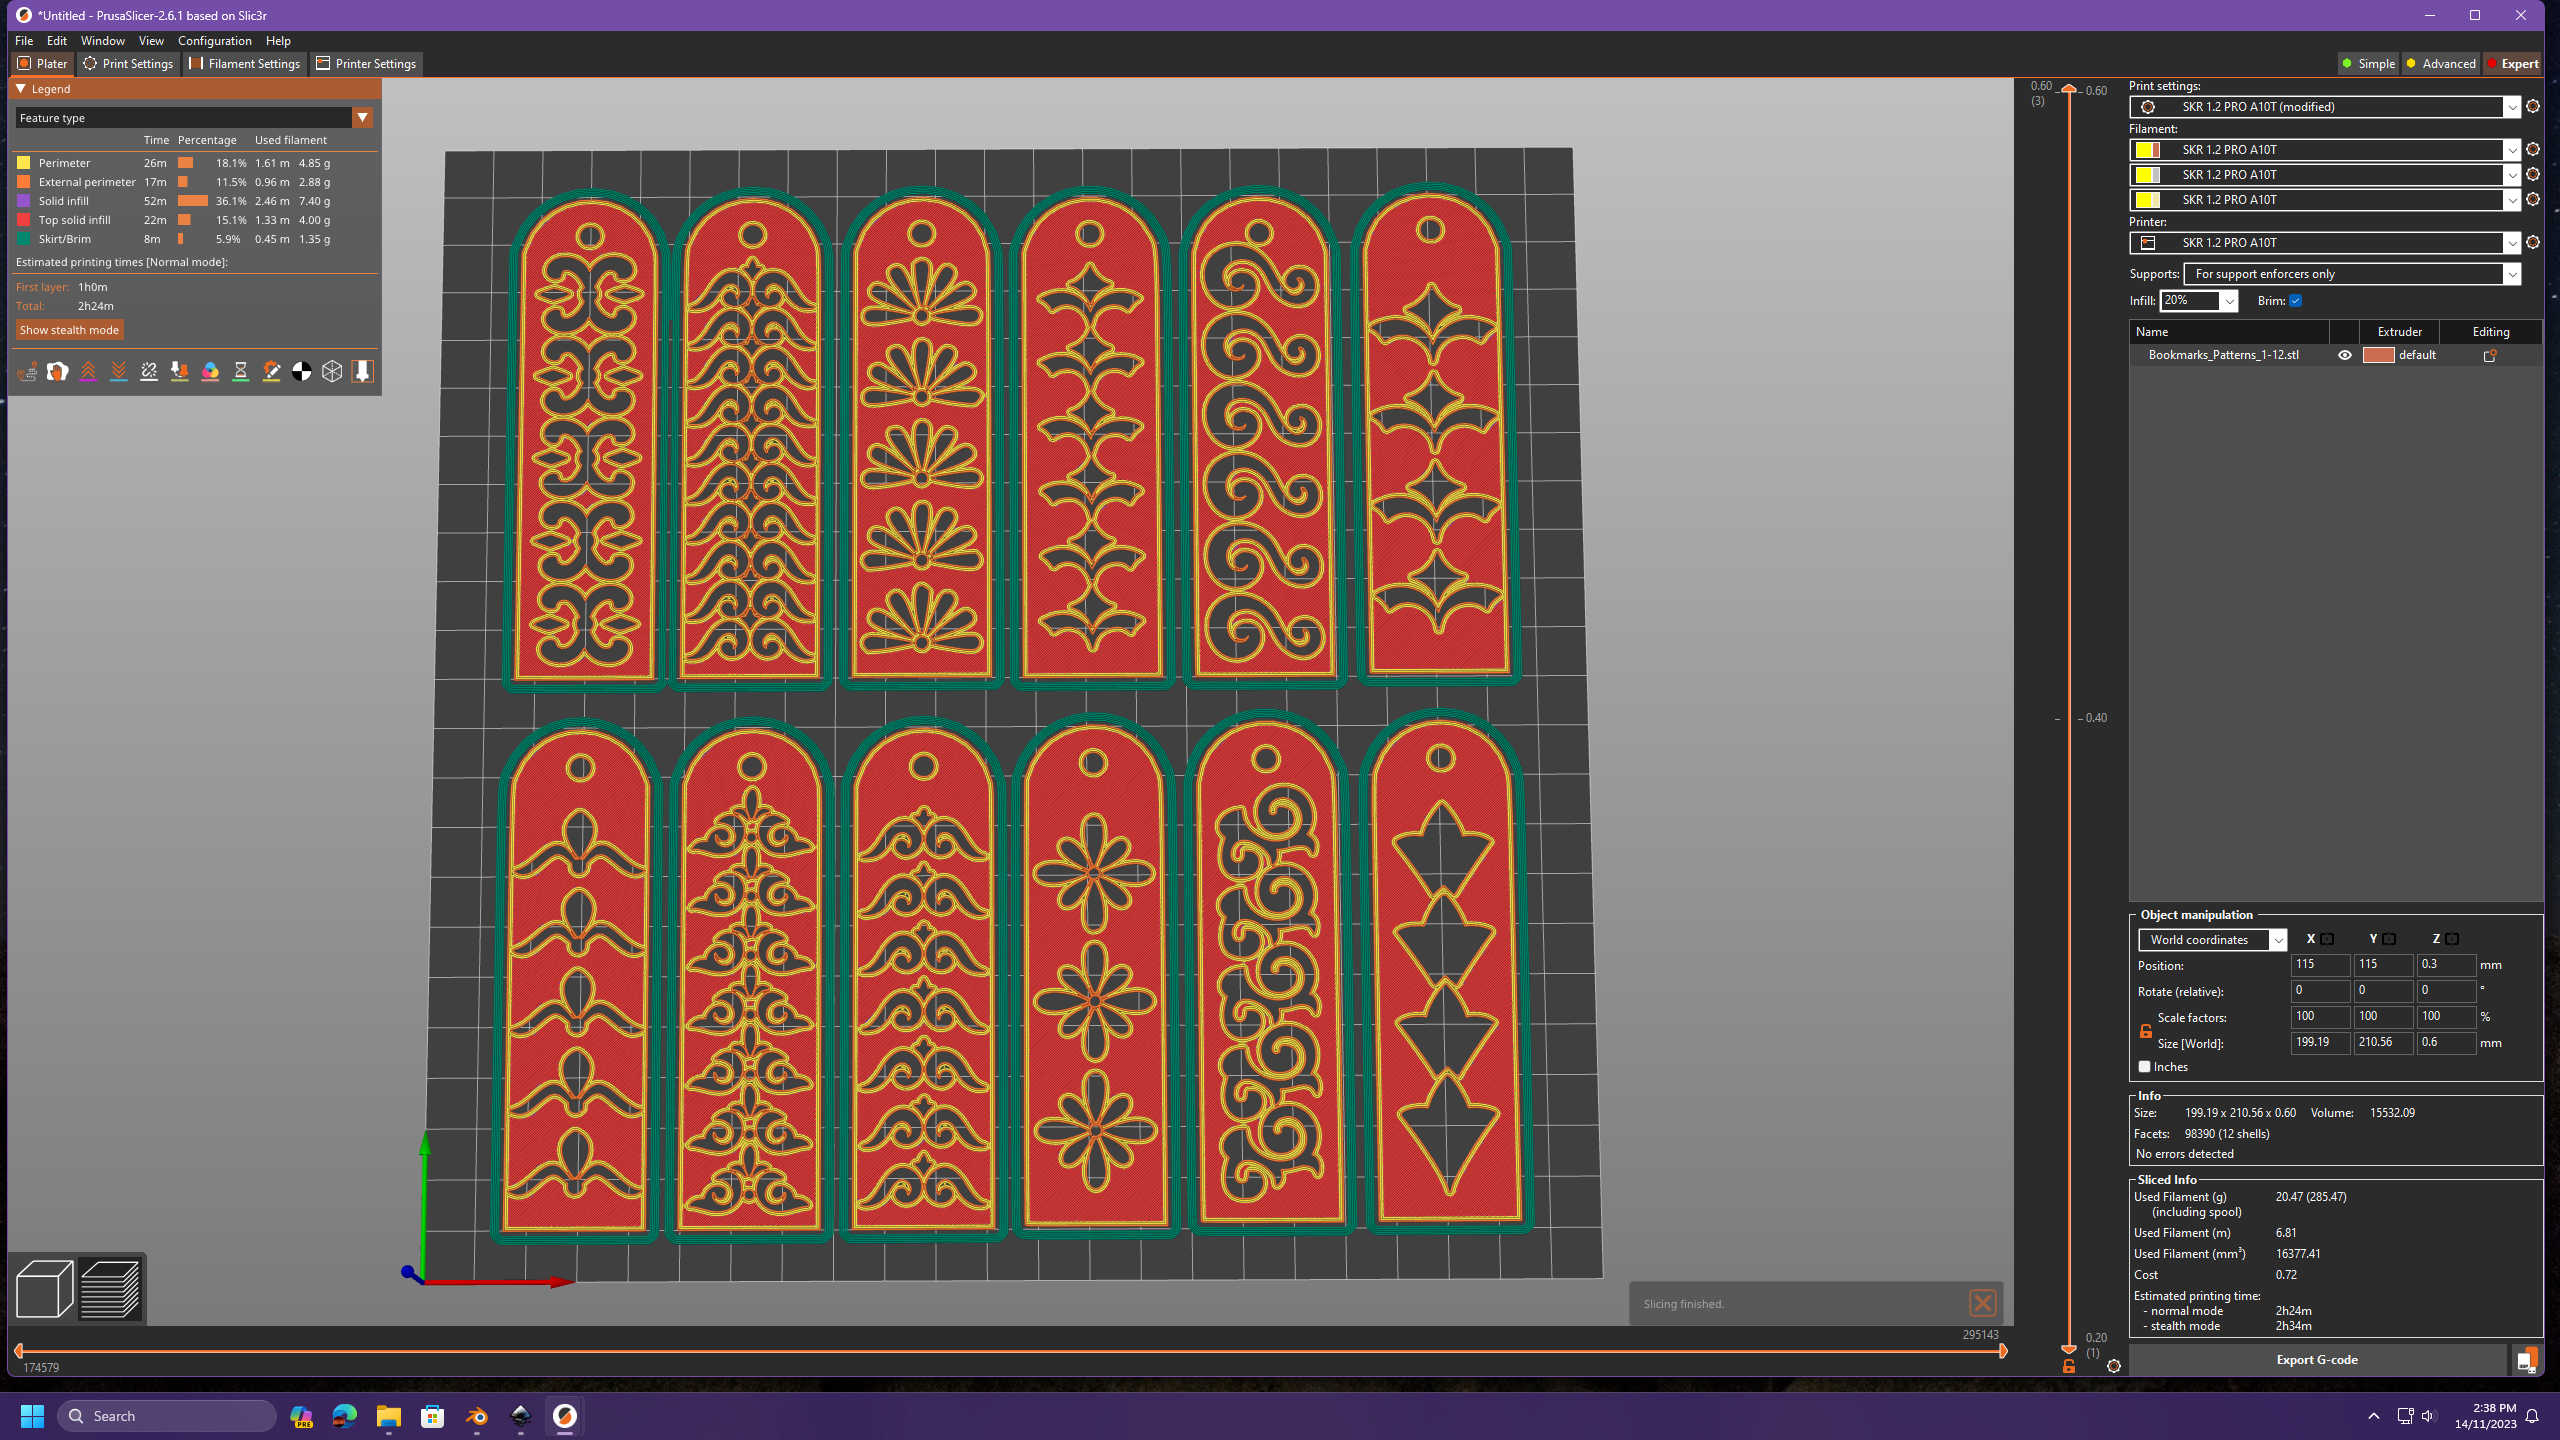Click Show stealth mode button
Viewport: 2560px width, 1440px height.
coord(69,330)
